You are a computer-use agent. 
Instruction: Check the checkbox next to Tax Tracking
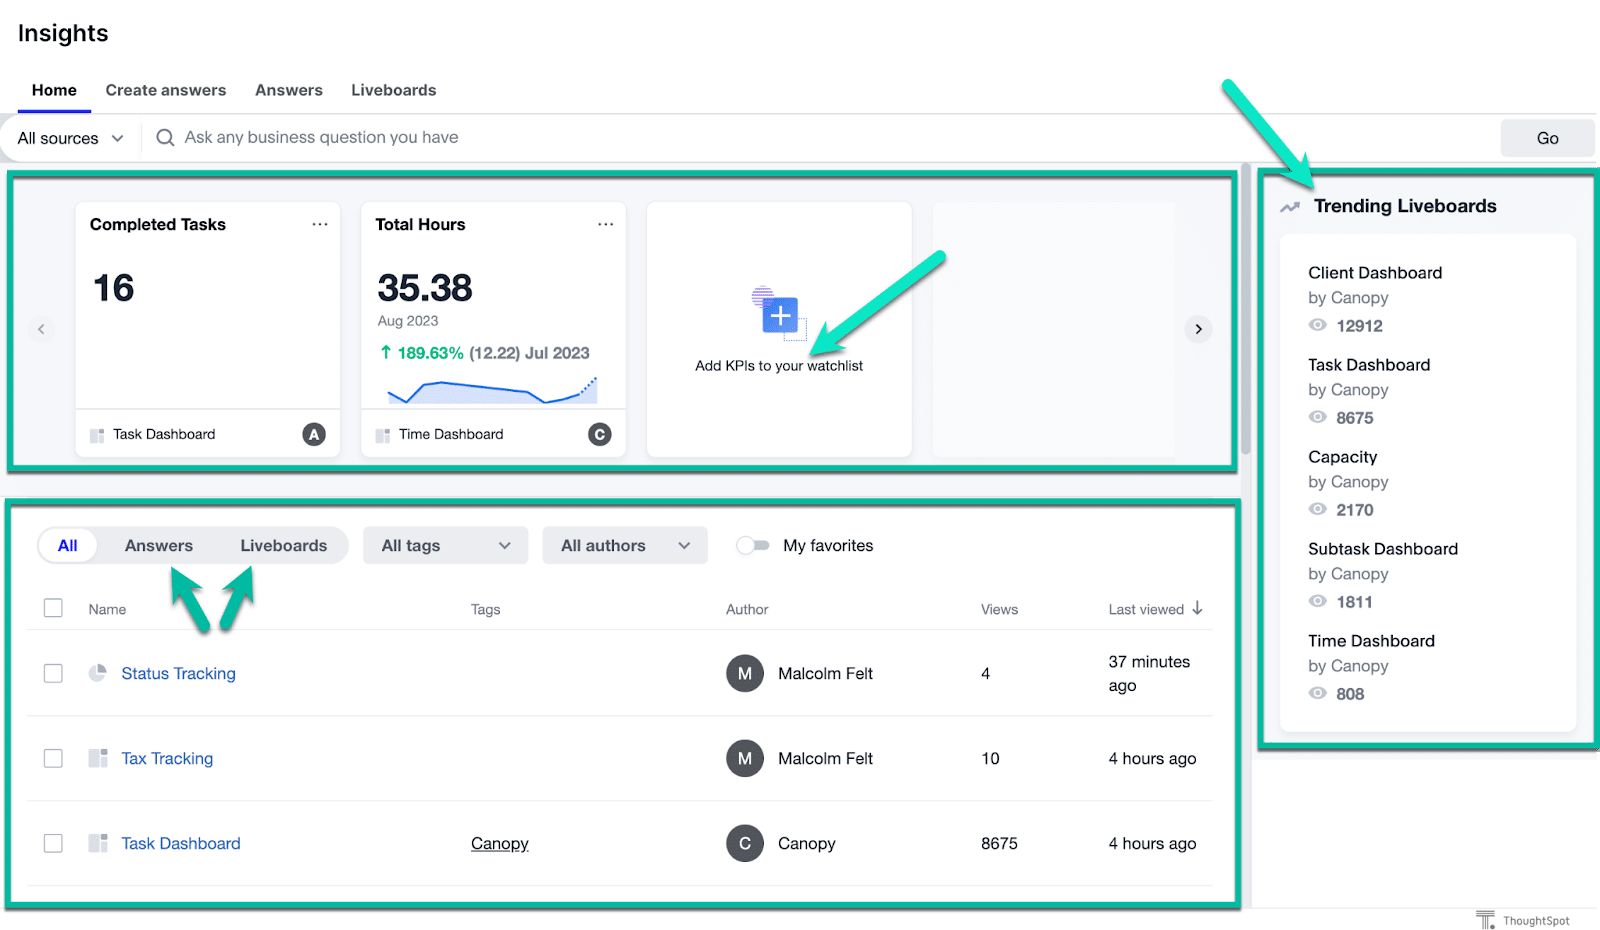[53, 758]
